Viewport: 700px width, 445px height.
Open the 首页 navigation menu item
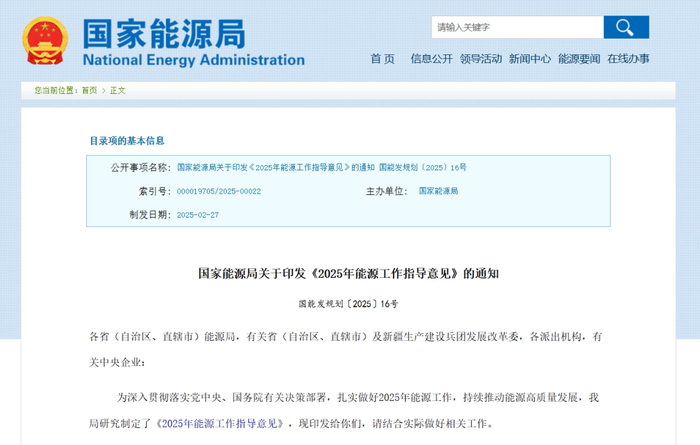[383, 59]
